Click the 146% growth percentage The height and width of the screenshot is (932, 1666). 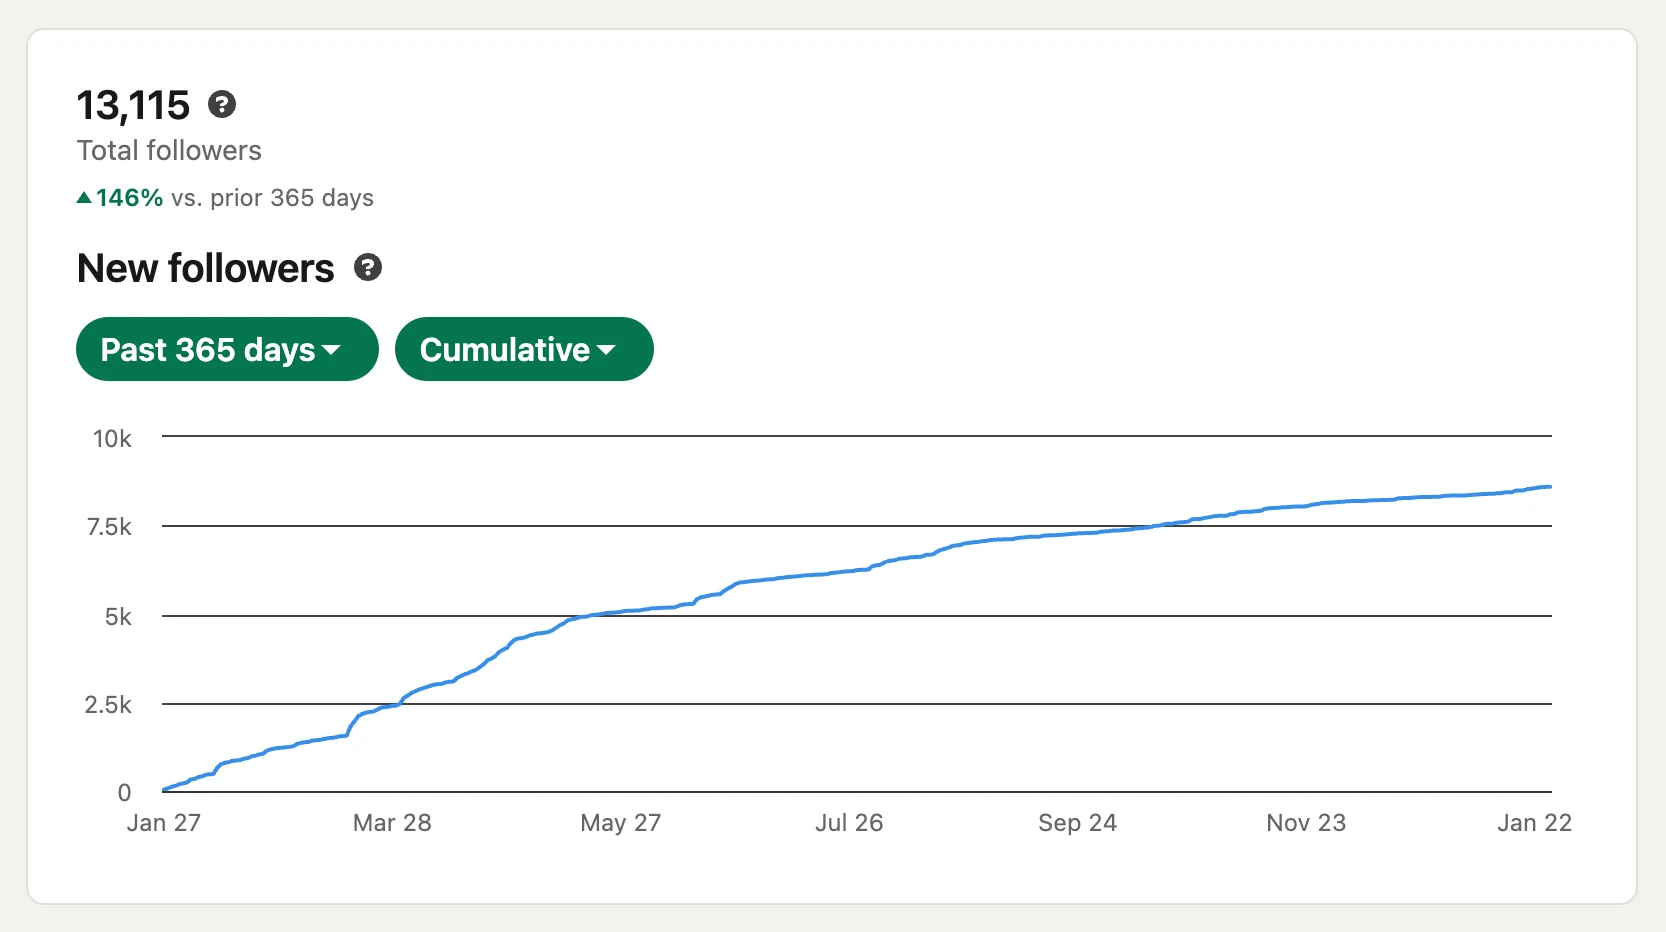click(130, 198)
